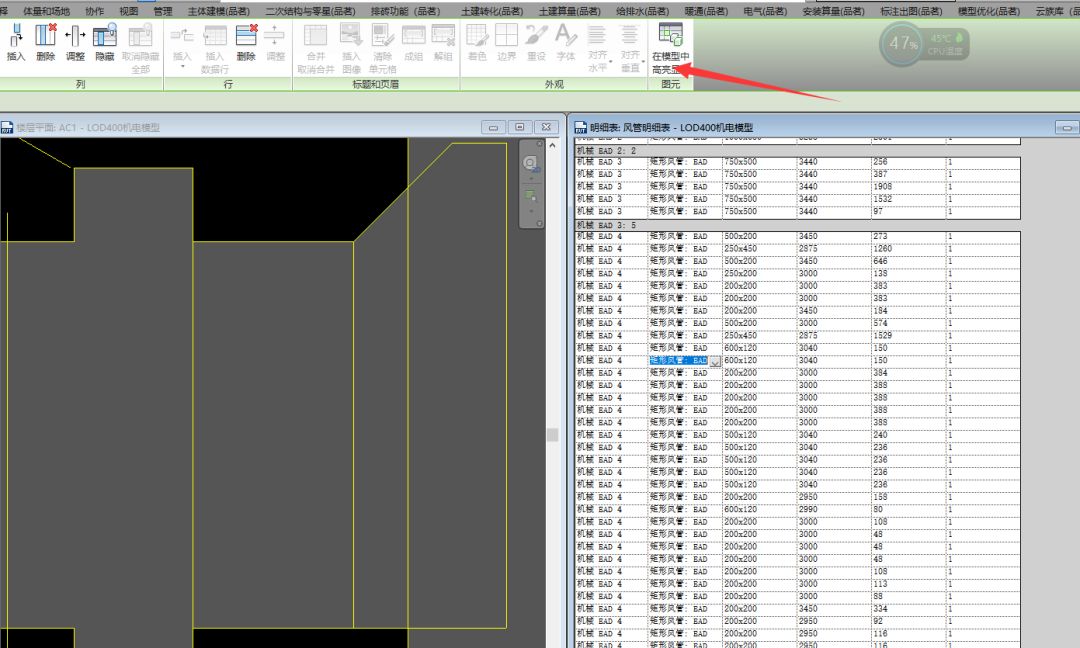Image resolution: width=1080 pixels, height=648 pixels.
Task: Click the zoom region icon in navigation bar
Action: [x=530, y=196]
